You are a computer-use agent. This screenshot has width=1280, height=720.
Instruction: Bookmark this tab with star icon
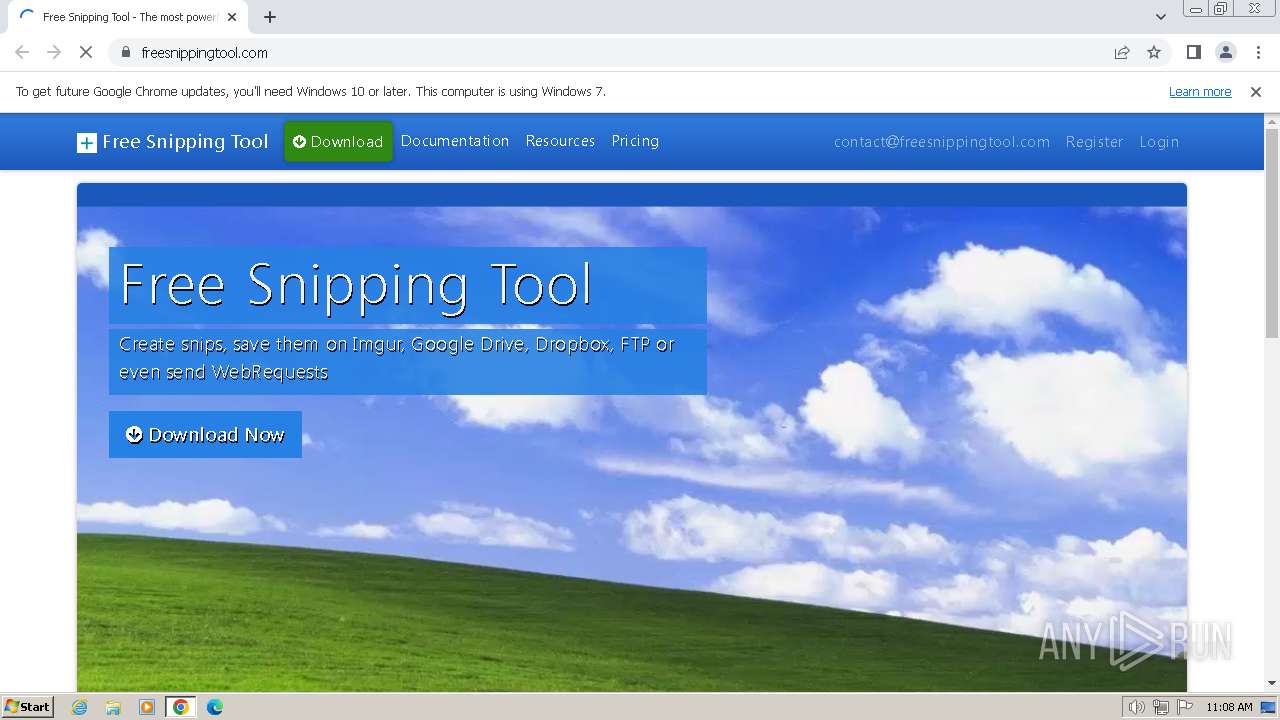(x=1154, y=53)
